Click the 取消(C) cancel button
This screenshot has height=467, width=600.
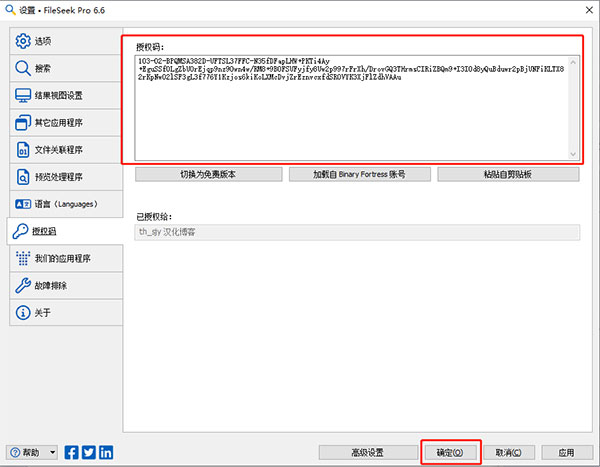pyautogui.click(x=509, y=453)
